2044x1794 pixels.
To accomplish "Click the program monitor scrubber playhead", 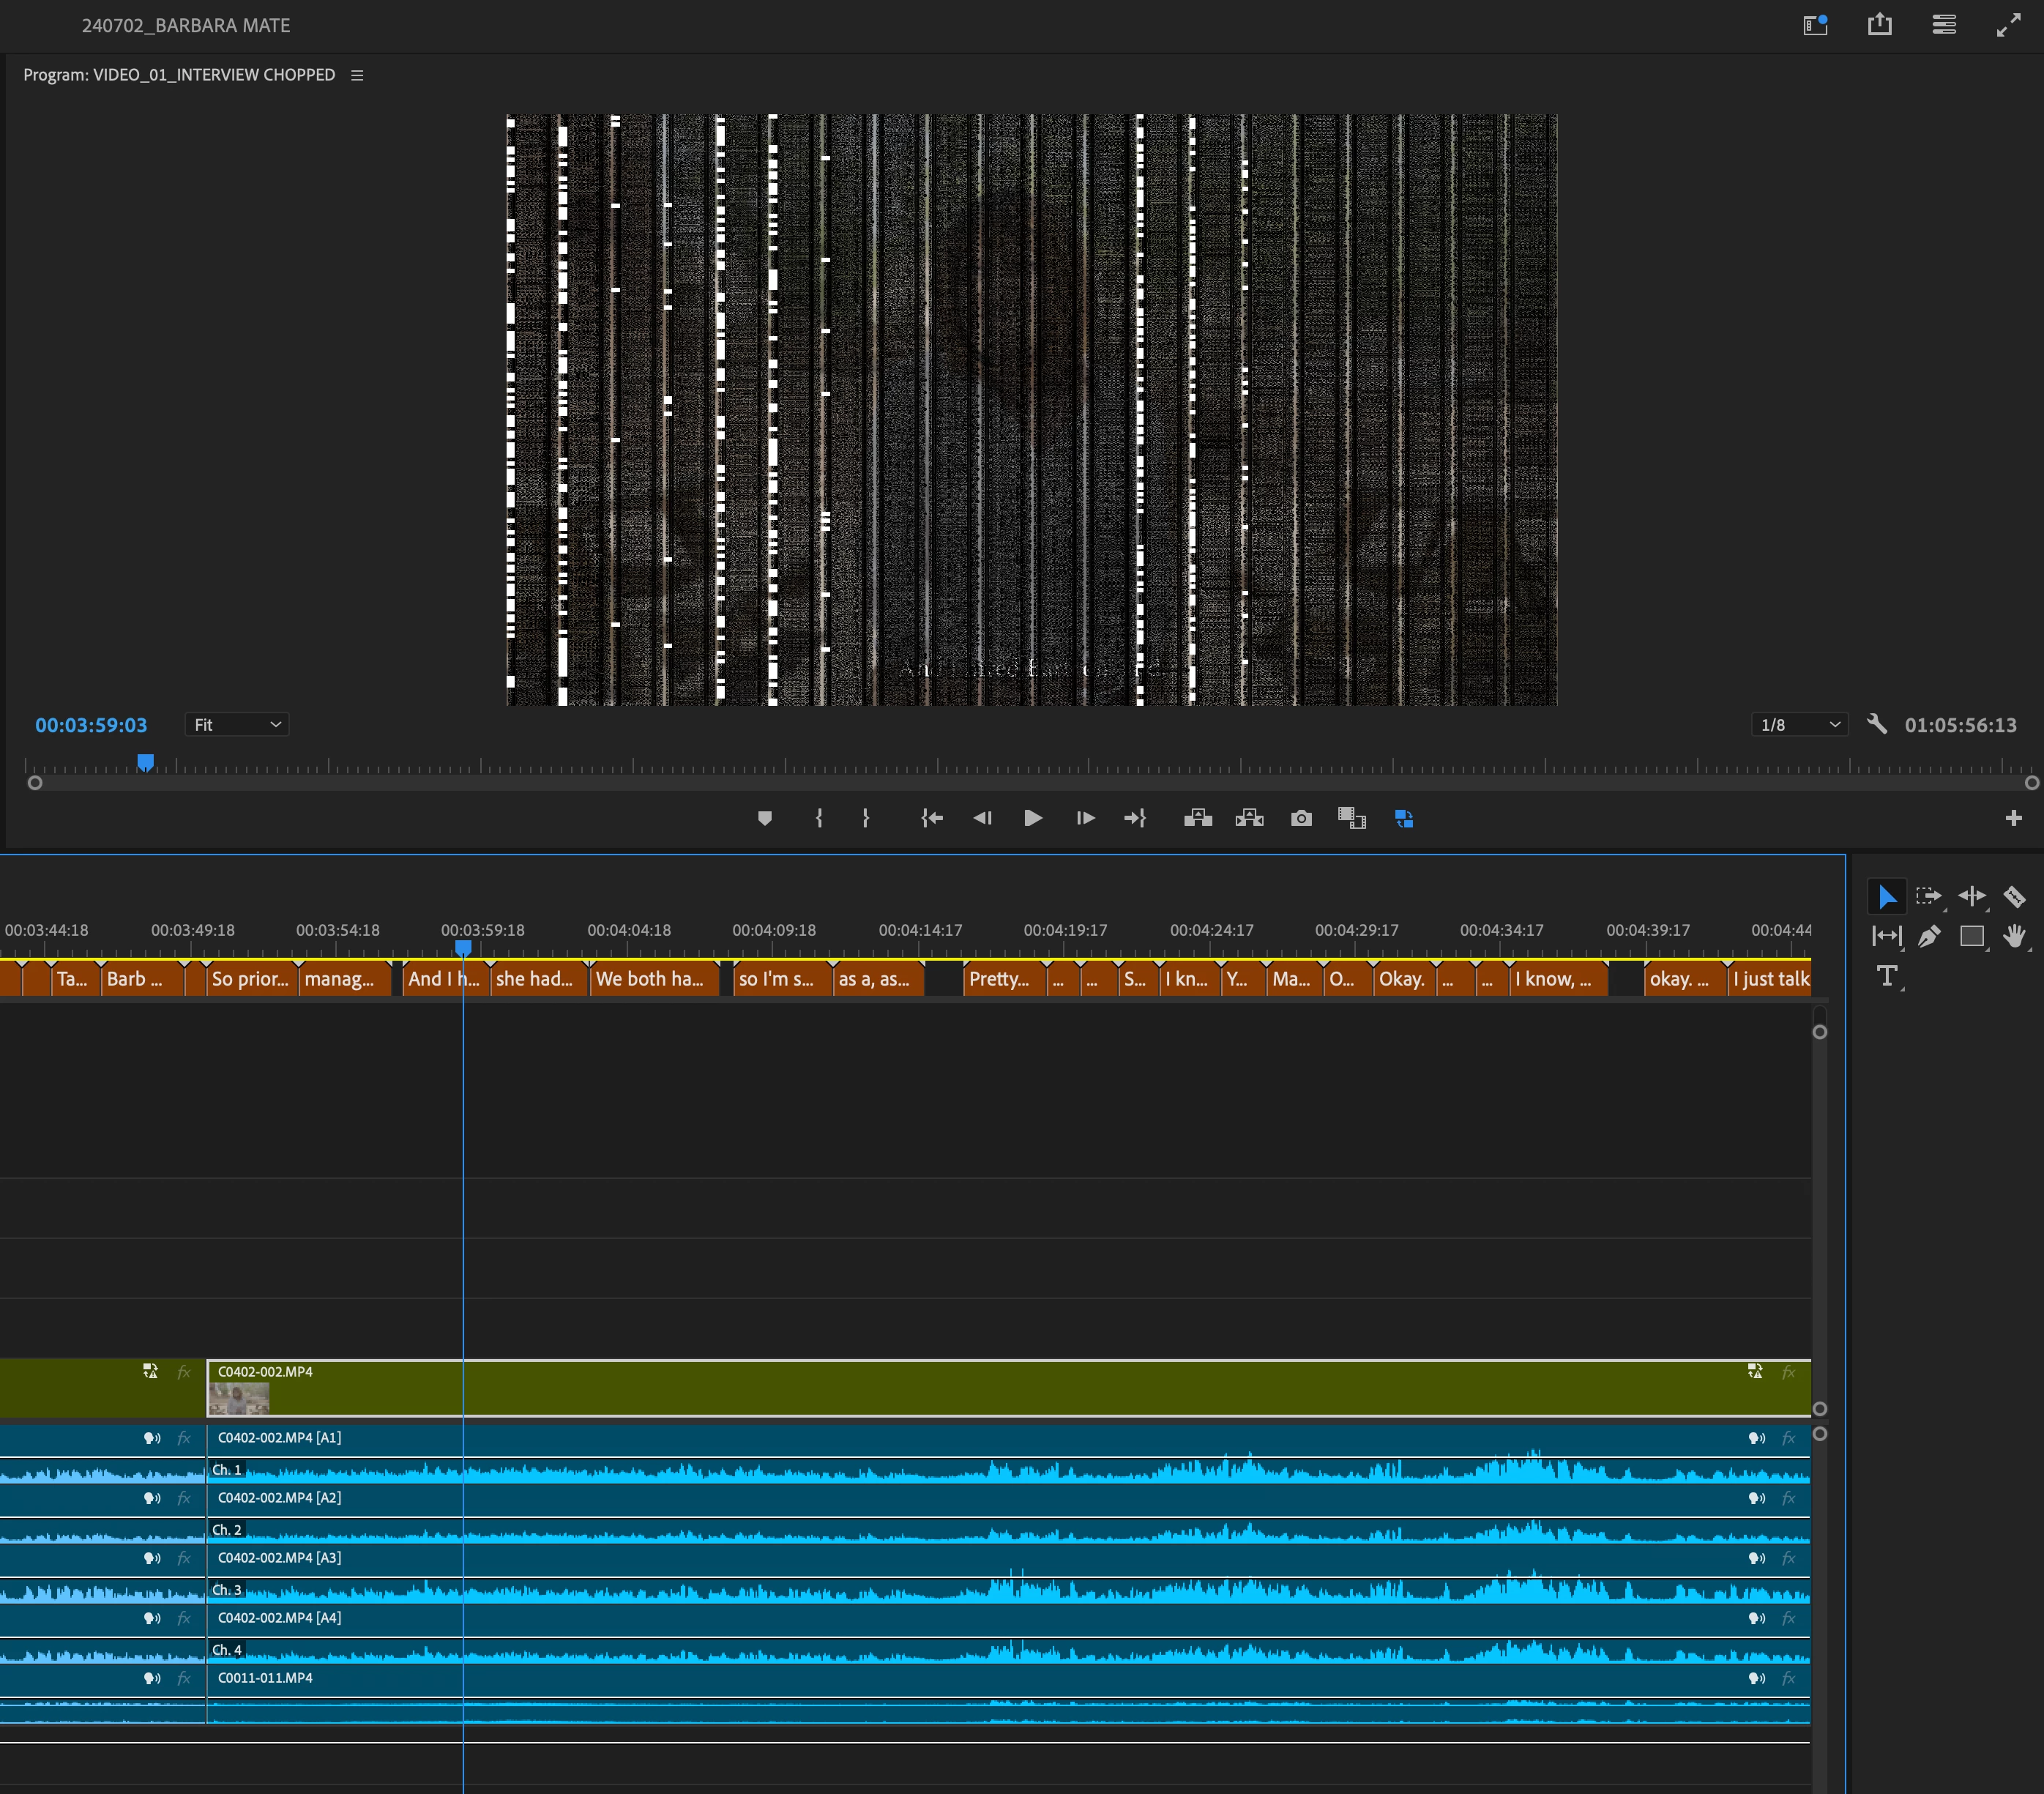I will point(146,764).
